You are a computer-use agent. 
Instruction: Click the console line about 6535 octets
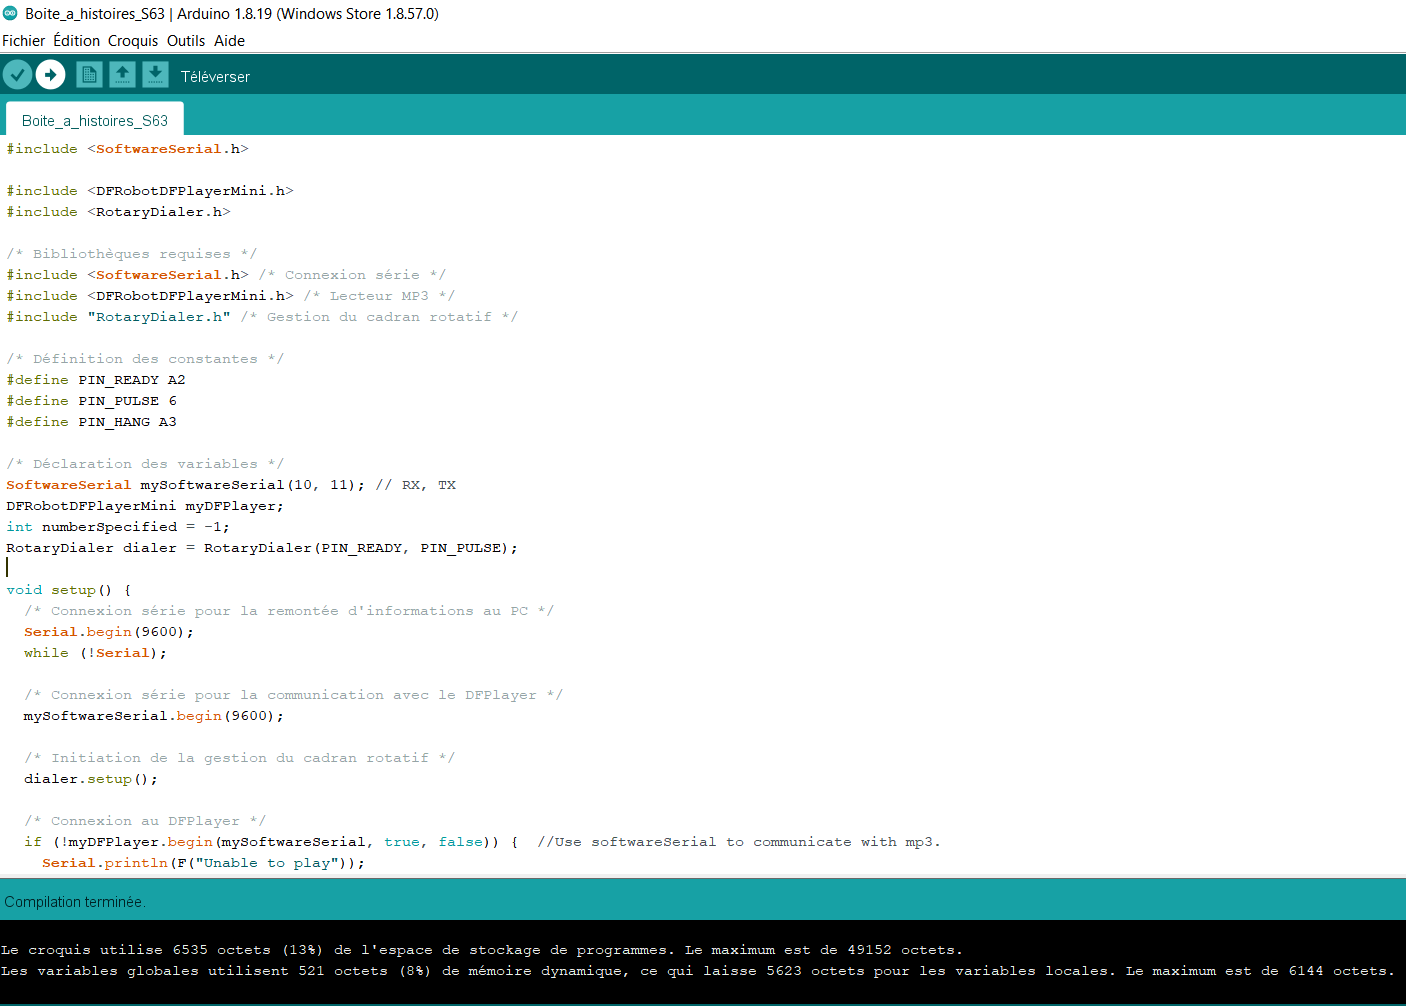point(481,950)
